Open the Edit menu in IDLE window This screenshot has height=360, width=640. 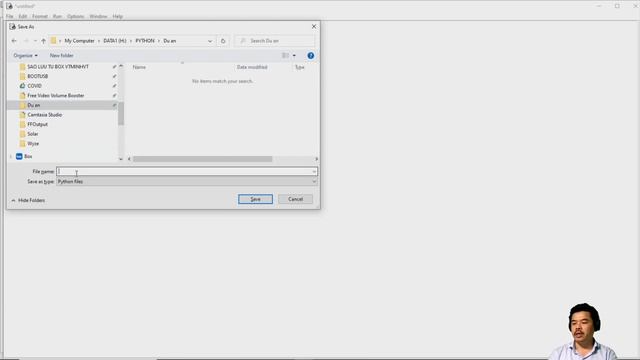click(23, 16)
